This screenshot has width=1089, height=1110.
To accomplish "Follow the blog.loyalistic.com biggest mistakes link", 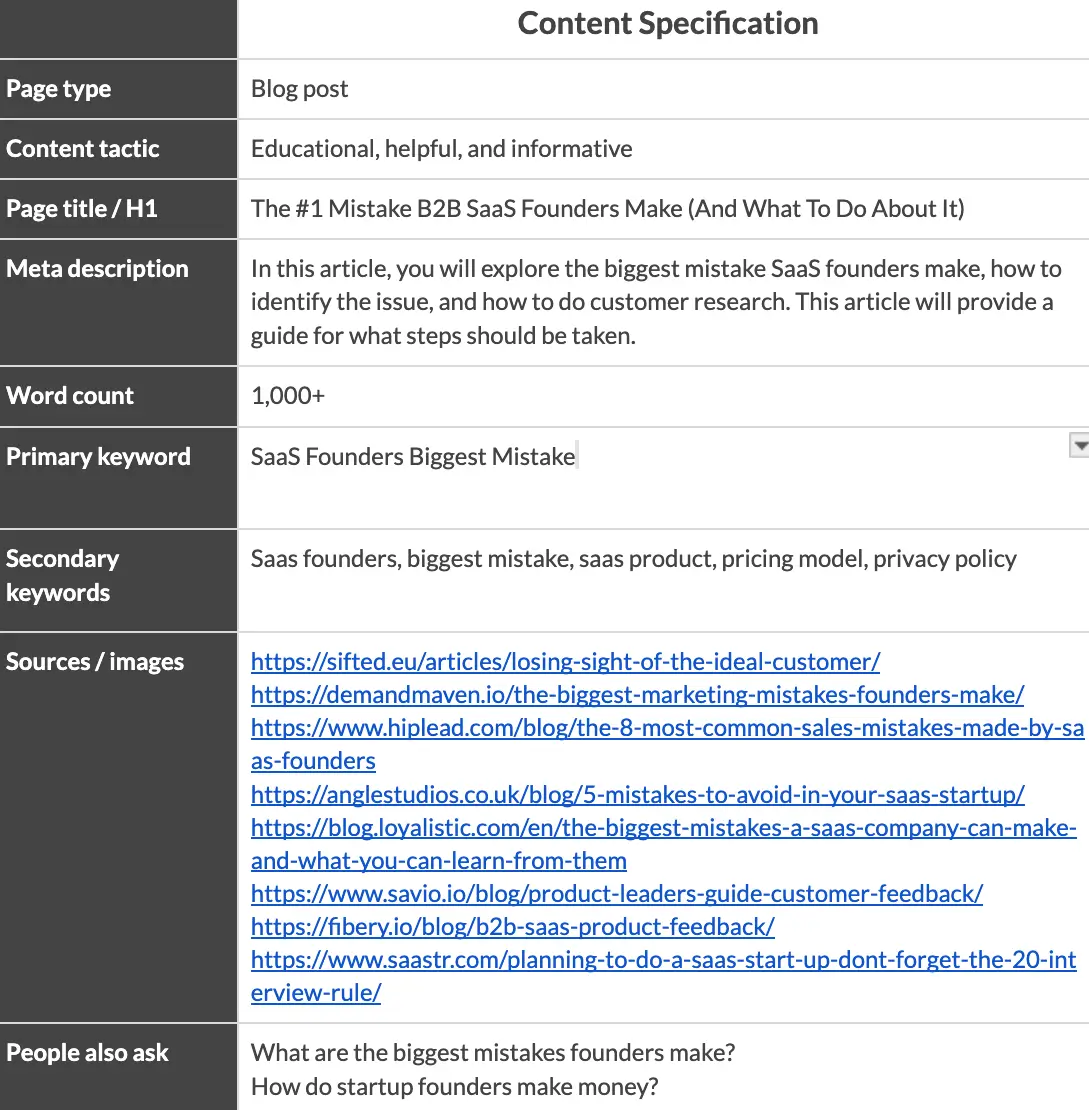I will tap(663, 828).
